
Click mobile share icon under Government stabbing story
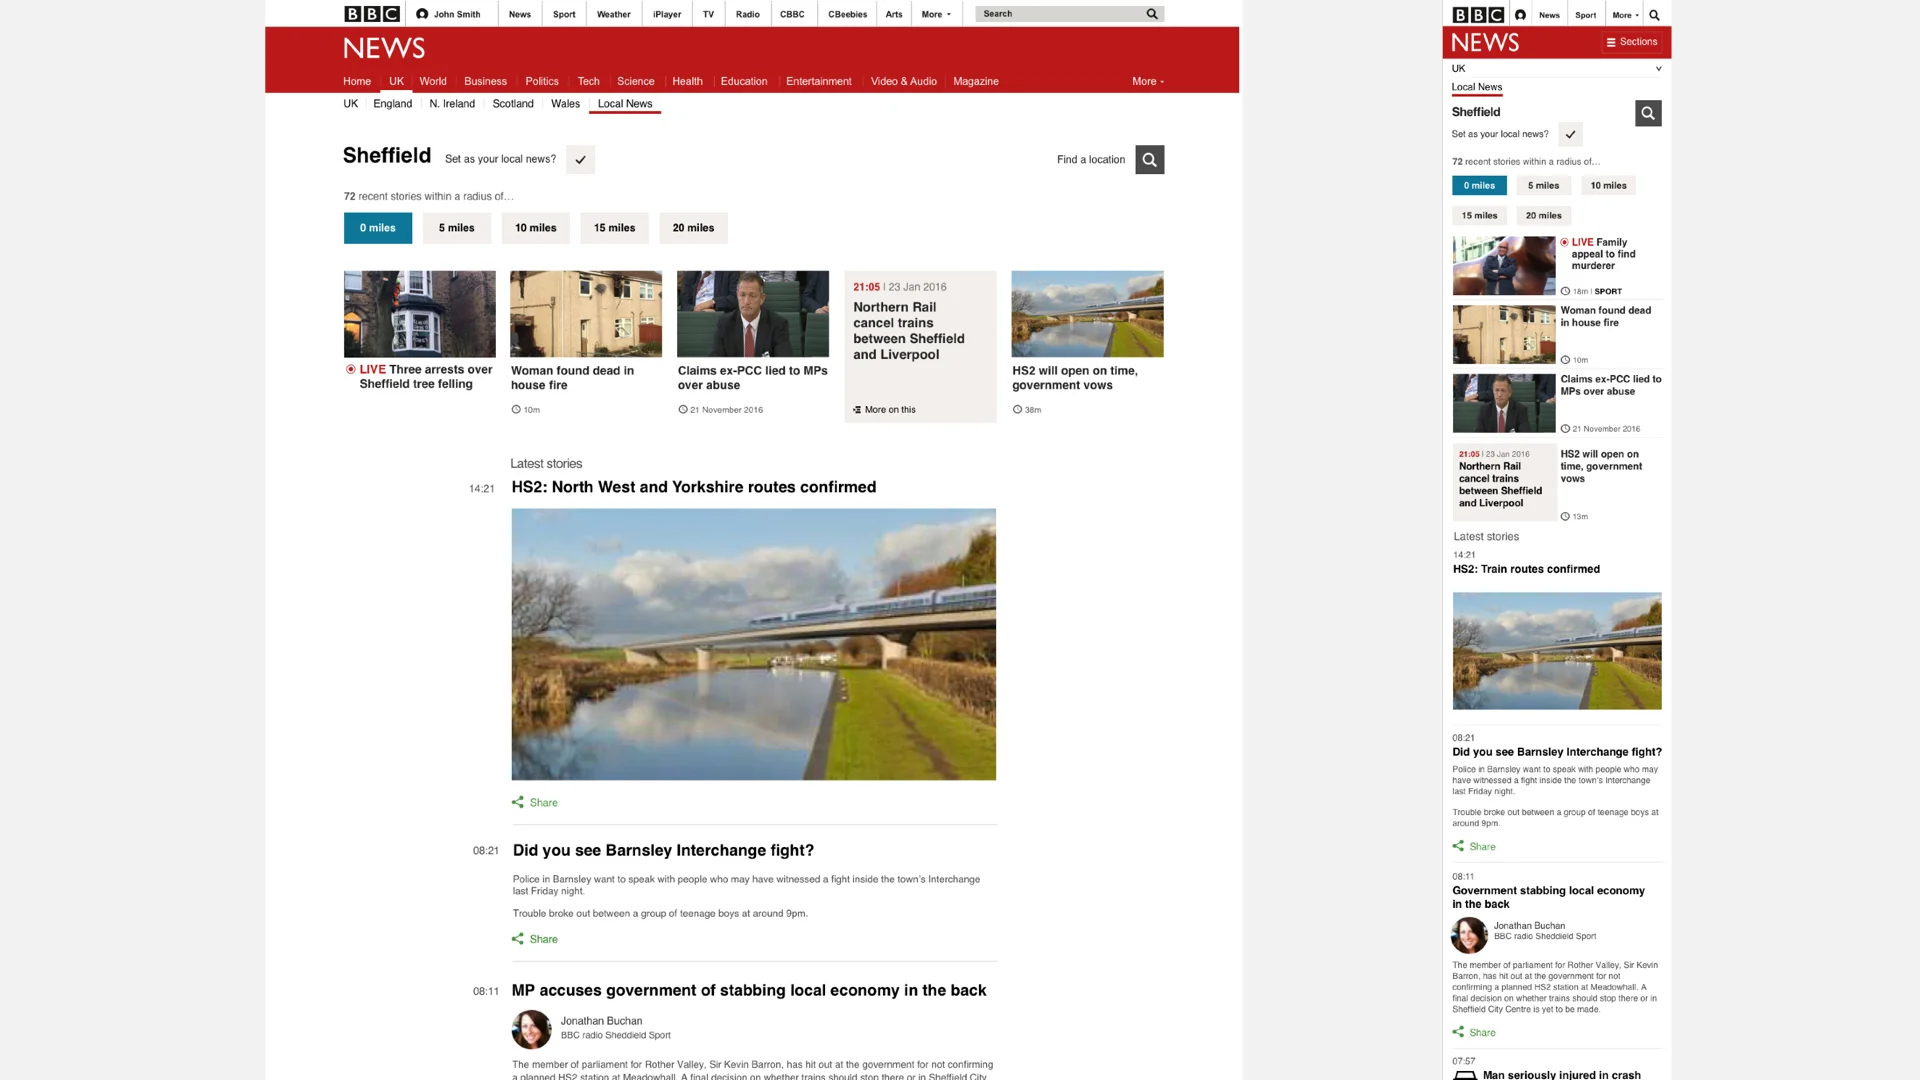pos(1458,1032)
